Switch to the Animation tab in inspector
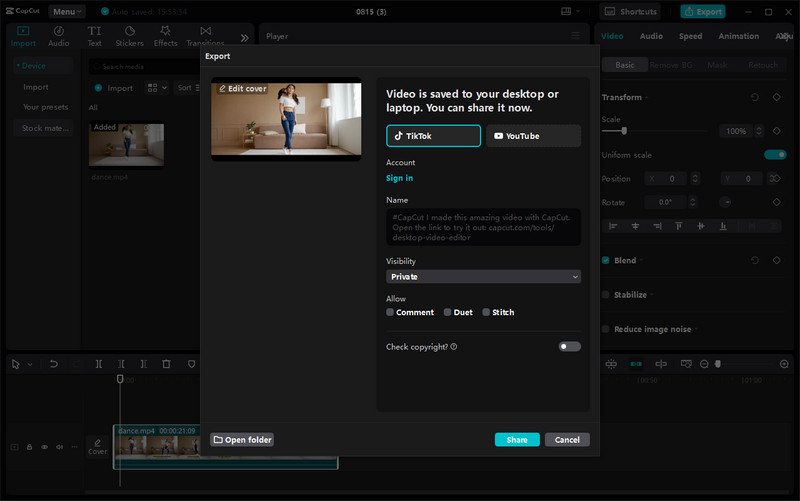The height and width of the screenshot is (501, 800). [x=738, y=36]
